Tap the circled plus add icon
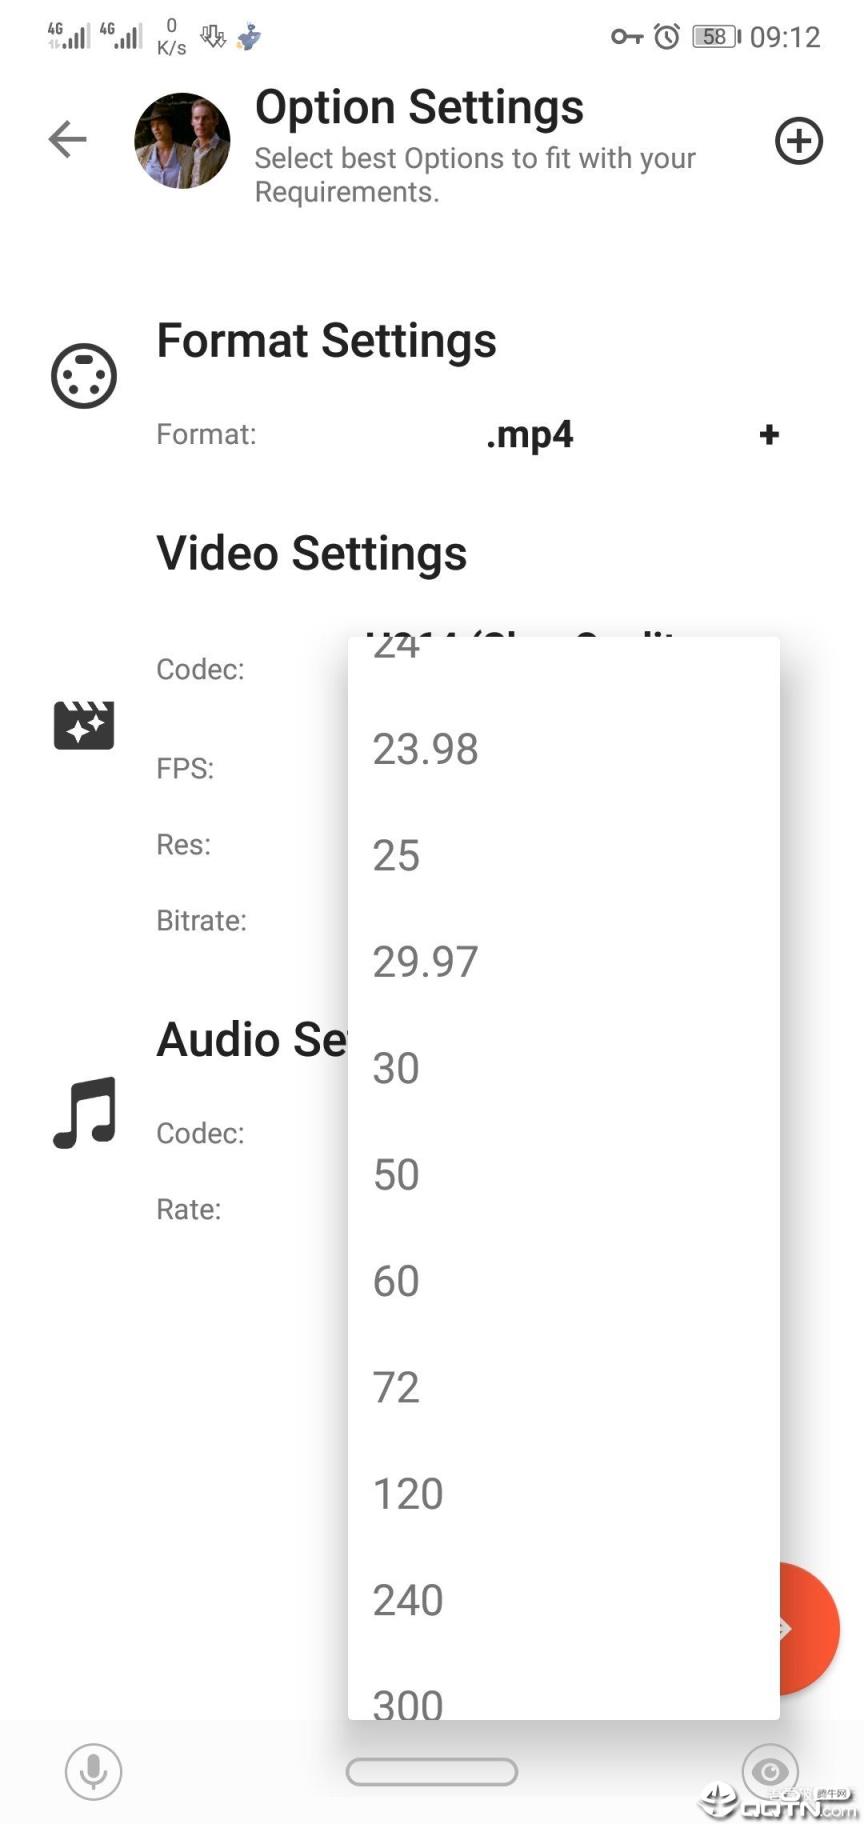 point(798,140)
